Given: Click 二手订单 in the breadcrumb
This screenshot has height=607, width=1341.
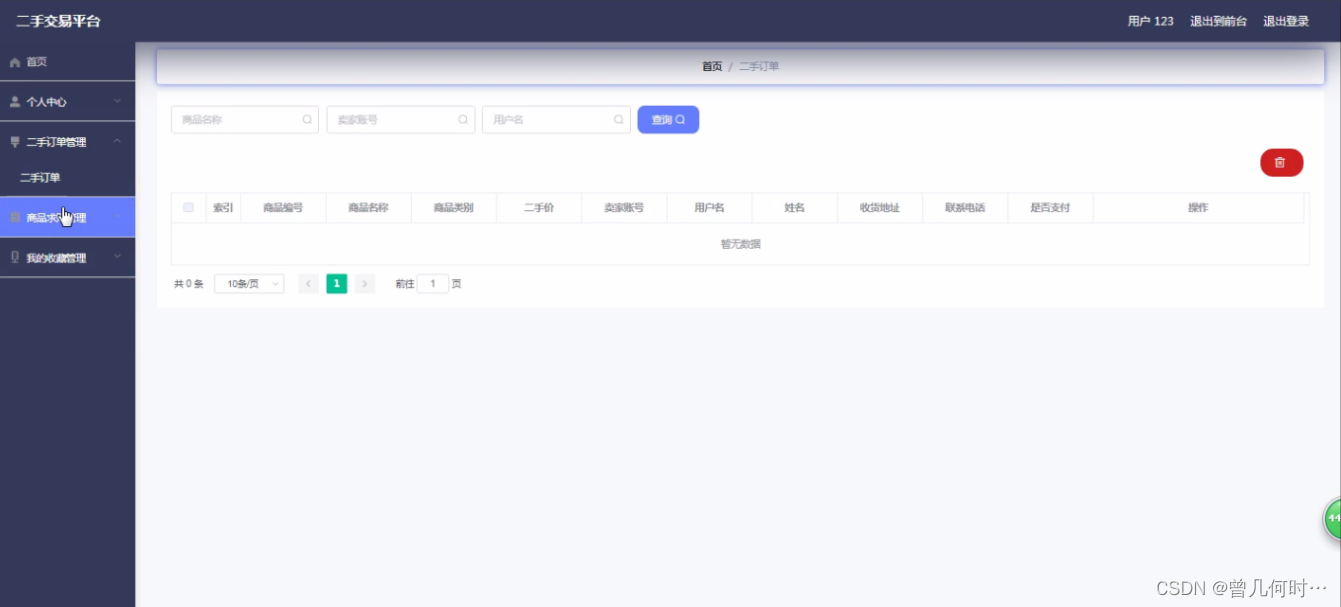Looking at the screenshot, I should click(x=759, y=66).
